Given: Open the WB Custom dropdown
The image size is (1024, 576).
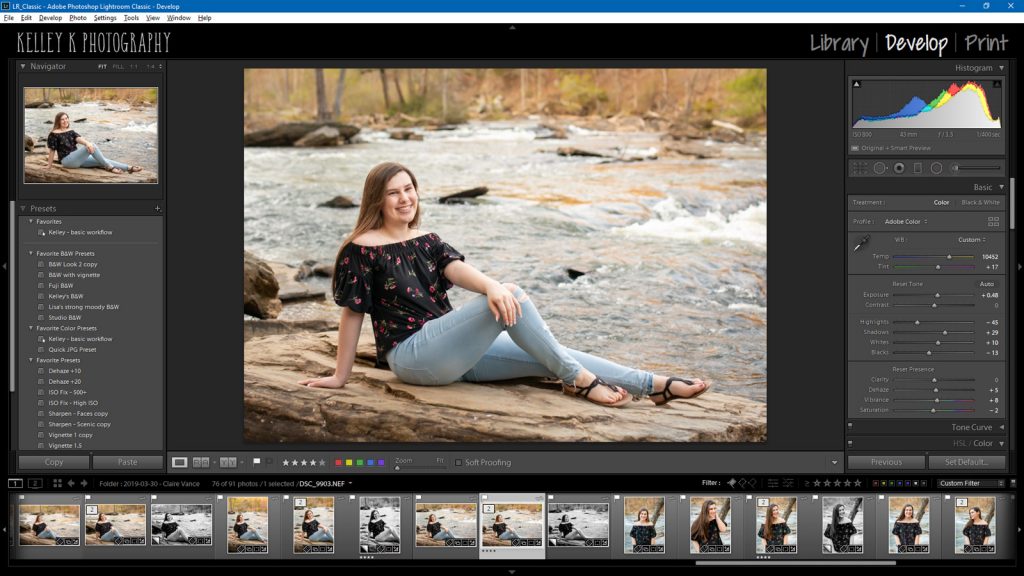Looking at the screenshot, I should coord(972,240).
